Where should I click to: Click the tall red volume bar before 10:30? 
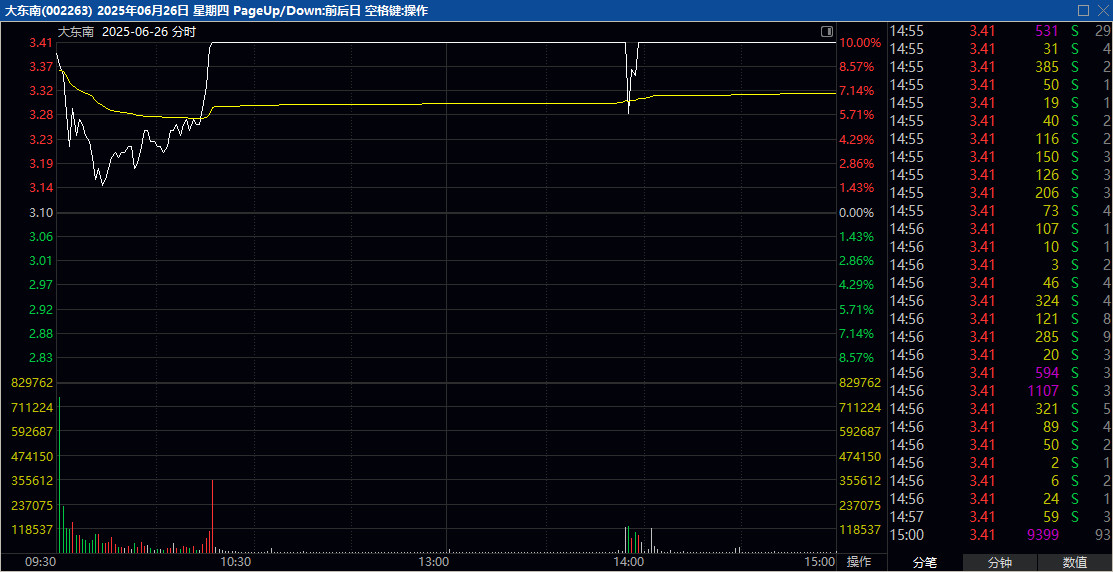point(212,515)
